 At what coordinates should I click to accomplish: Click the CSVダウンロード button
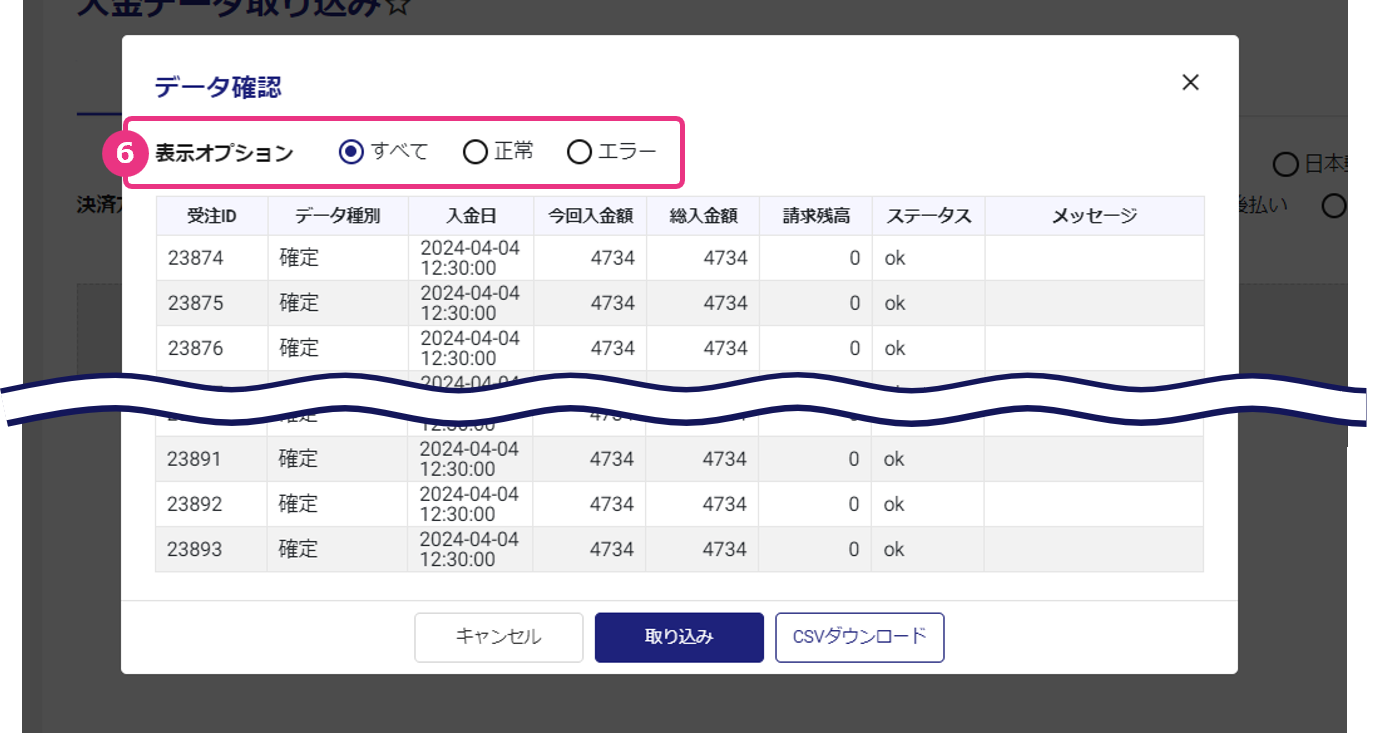click(859, 637)
